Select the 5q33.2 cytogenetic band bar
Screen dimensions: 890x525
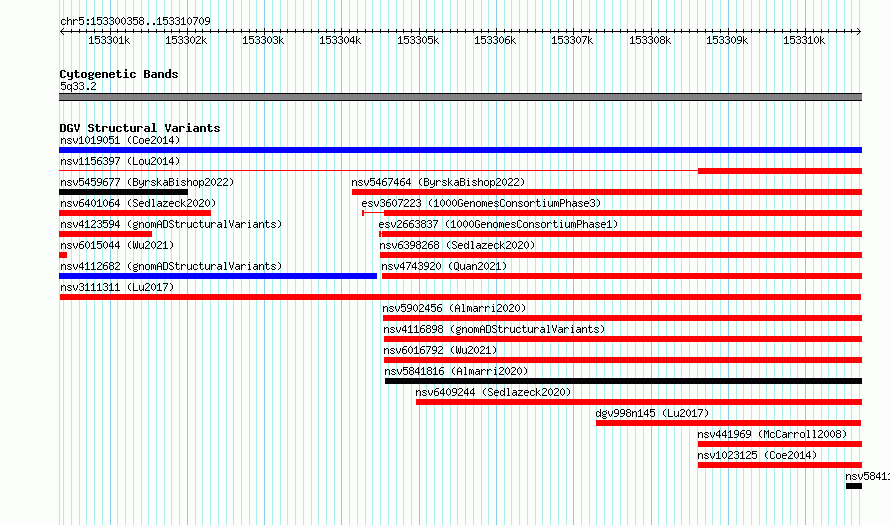[460, 97]
